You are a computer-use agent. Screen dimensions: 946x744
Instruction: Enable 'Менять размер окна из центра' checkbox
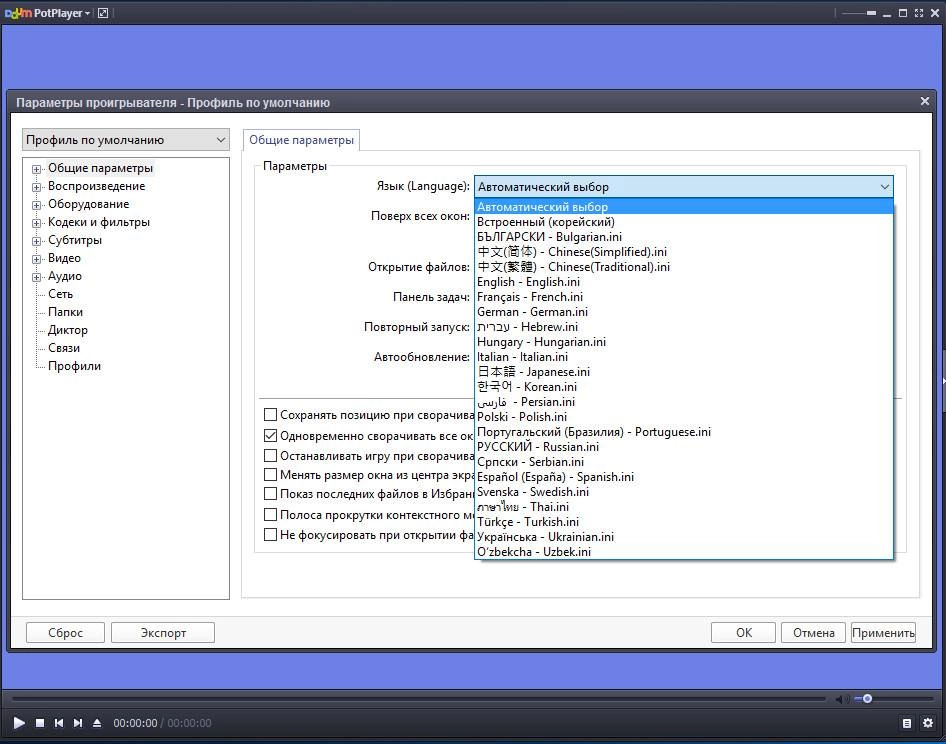click(x=270, y=474)
